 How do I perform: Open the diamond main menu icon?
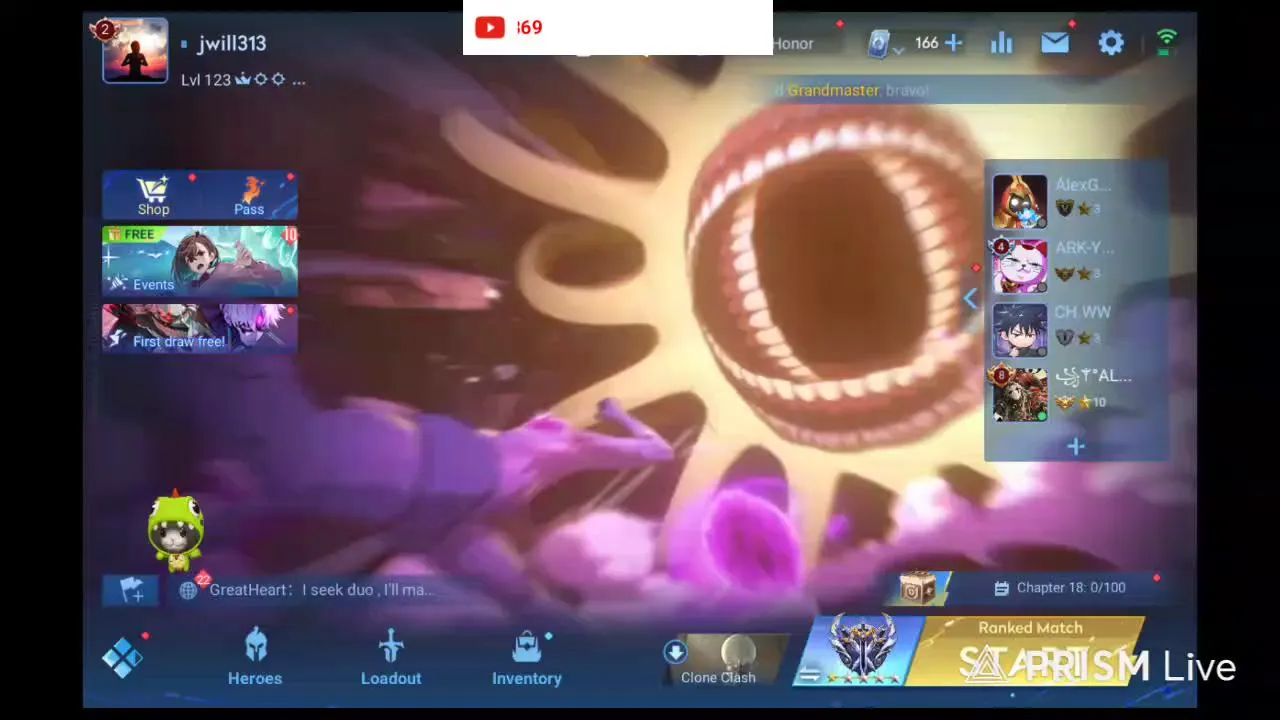[122, 658]
